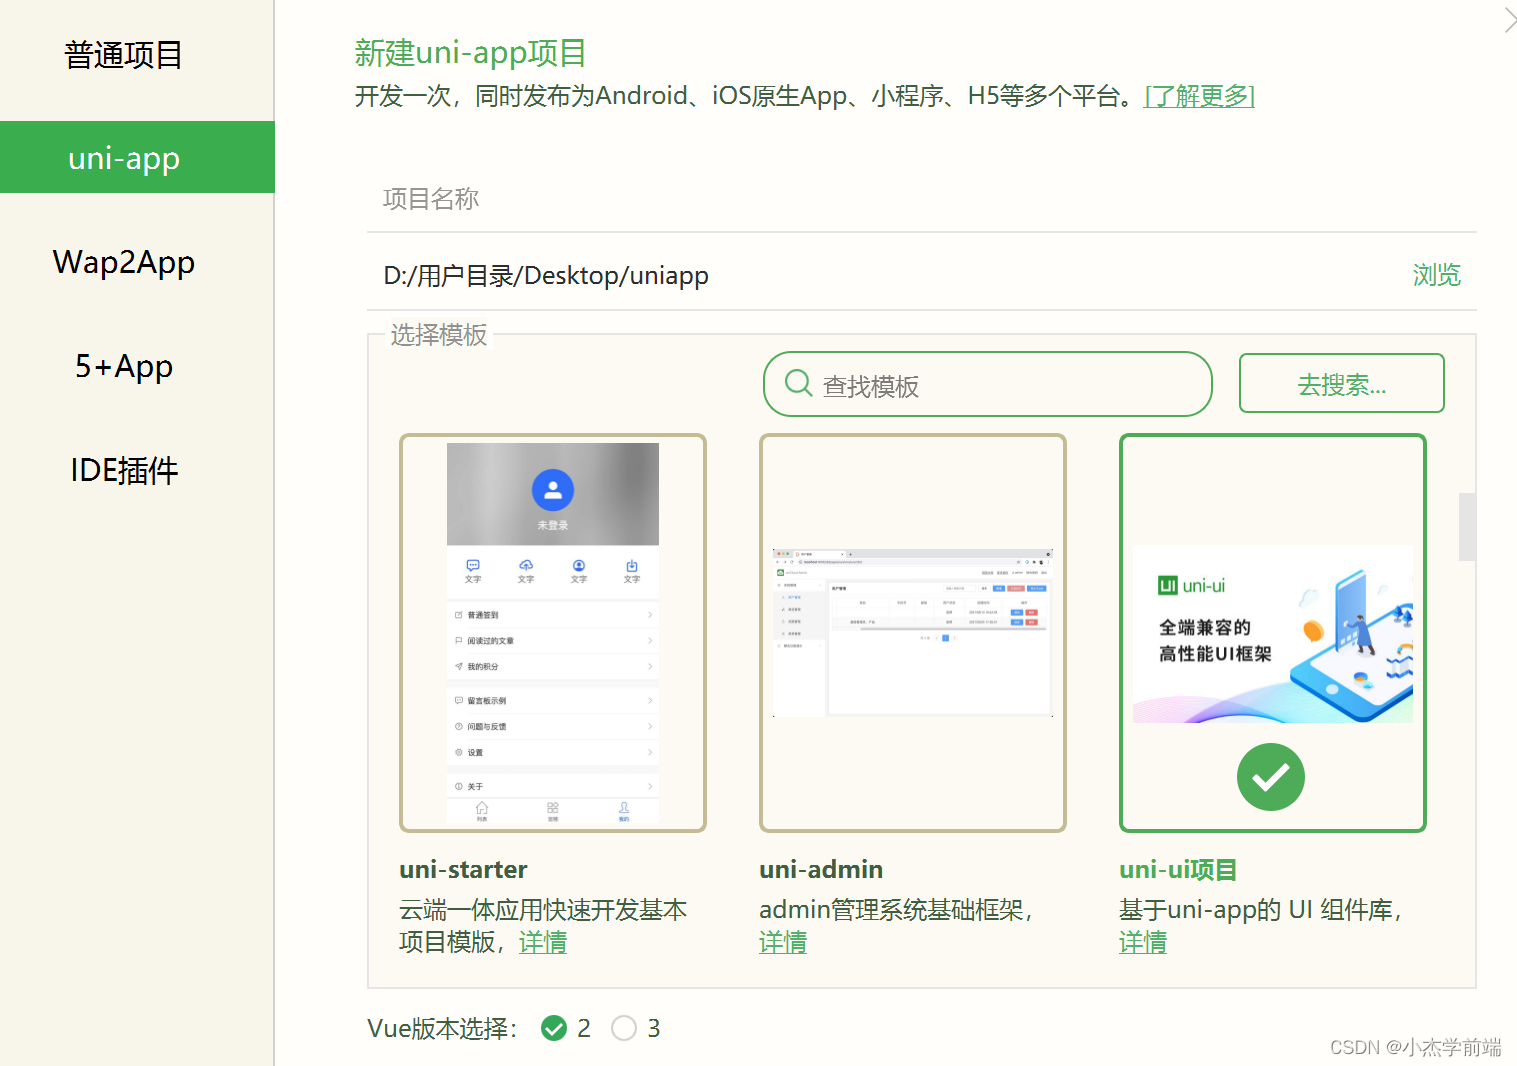Screen dimensions: 1517x1066
Task: Switch to the 普通项目 tab
Action: point(123,56)
